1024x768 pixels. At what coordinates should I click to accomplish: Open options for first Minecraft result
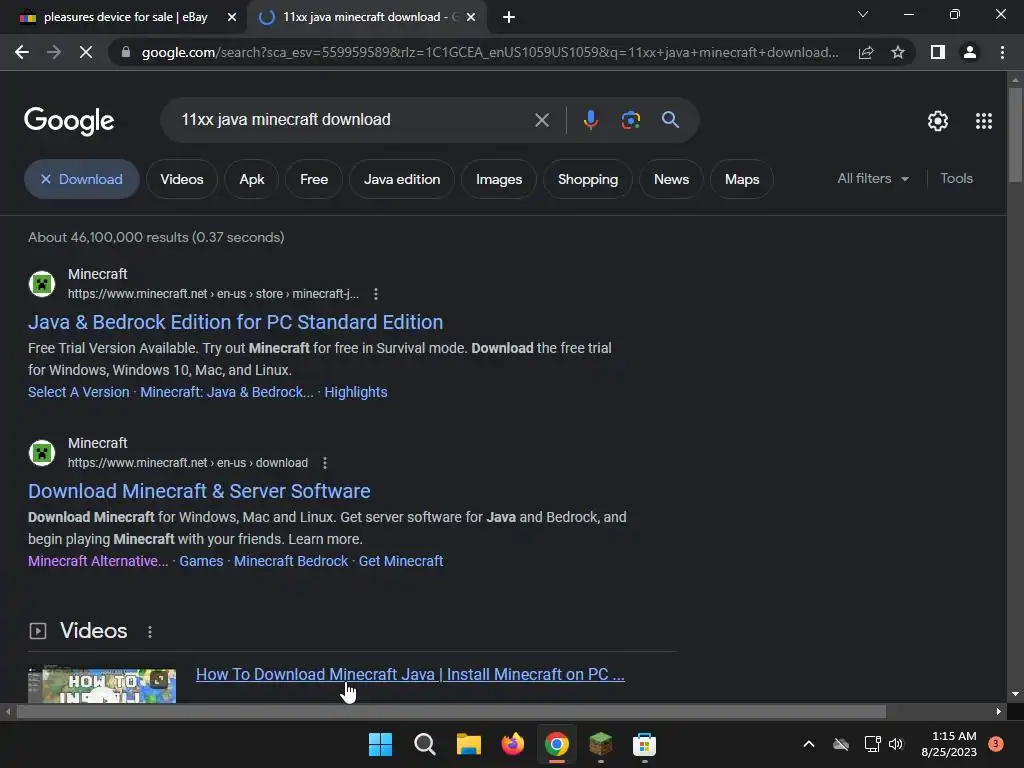pyautogui.click(x=376, y=294)
